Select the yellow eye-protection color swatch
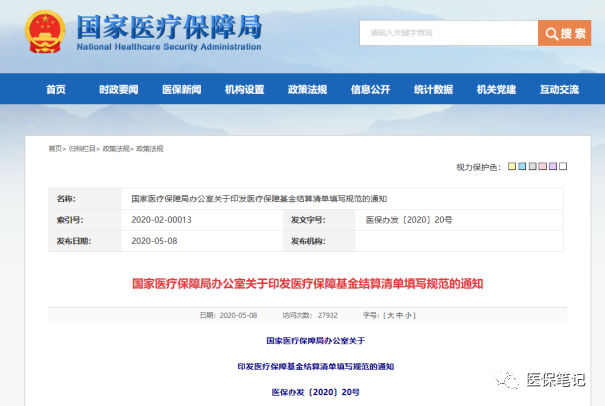The image size is (605, 406). click(512, 166)
